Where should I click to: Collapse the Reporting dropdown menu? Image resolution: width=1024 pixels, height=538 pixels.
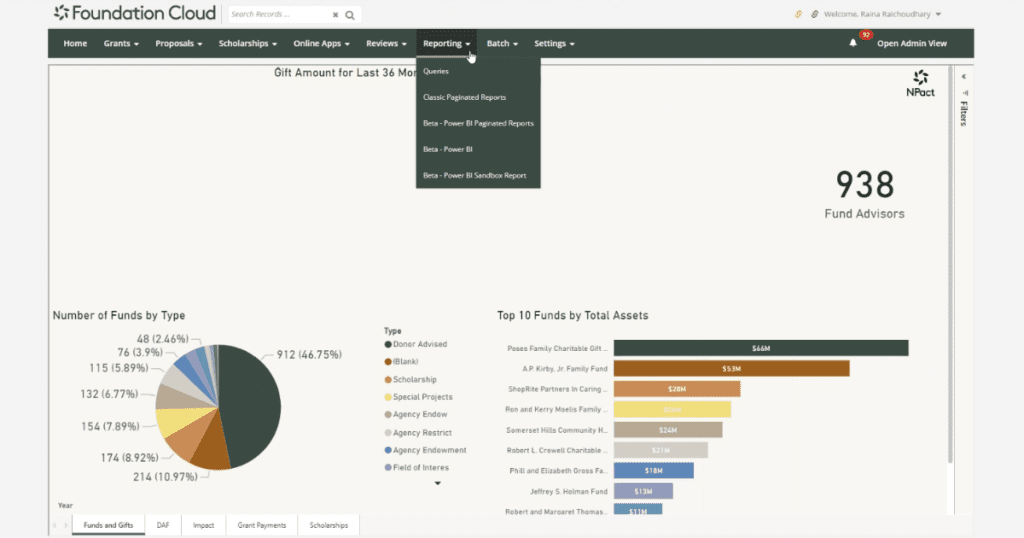(446, 43)
